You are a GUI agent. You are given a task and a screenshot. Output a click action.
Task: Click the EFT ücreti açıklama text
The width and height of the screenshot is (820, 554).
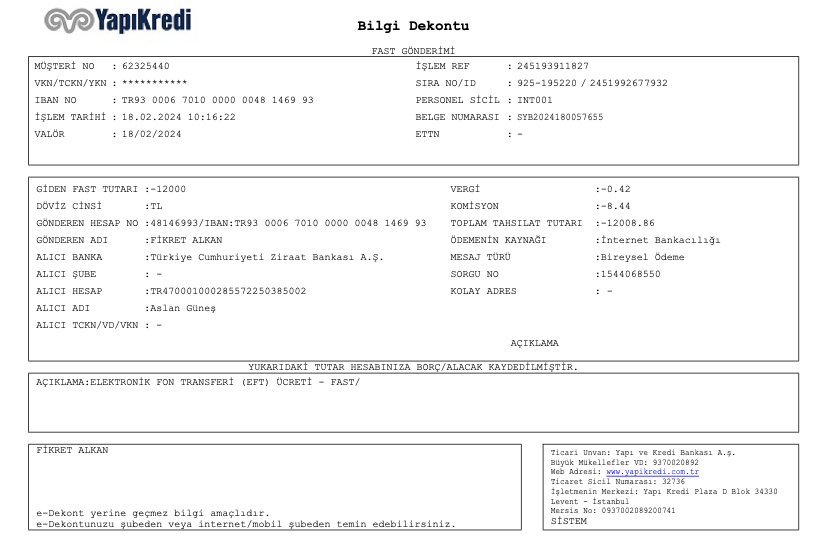[x=197, y=383]
